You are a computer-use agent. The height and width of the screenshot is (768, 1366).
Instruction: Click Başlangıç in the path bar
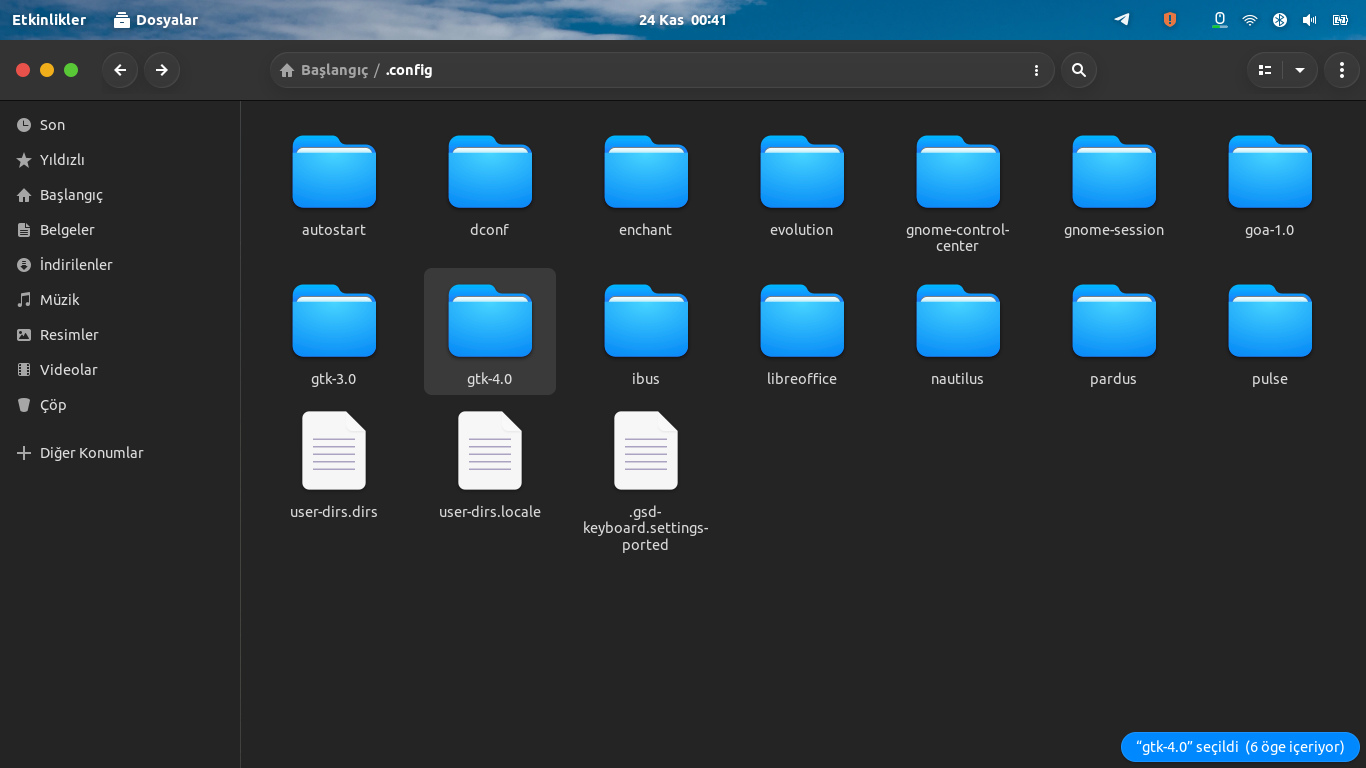(334, 70)
